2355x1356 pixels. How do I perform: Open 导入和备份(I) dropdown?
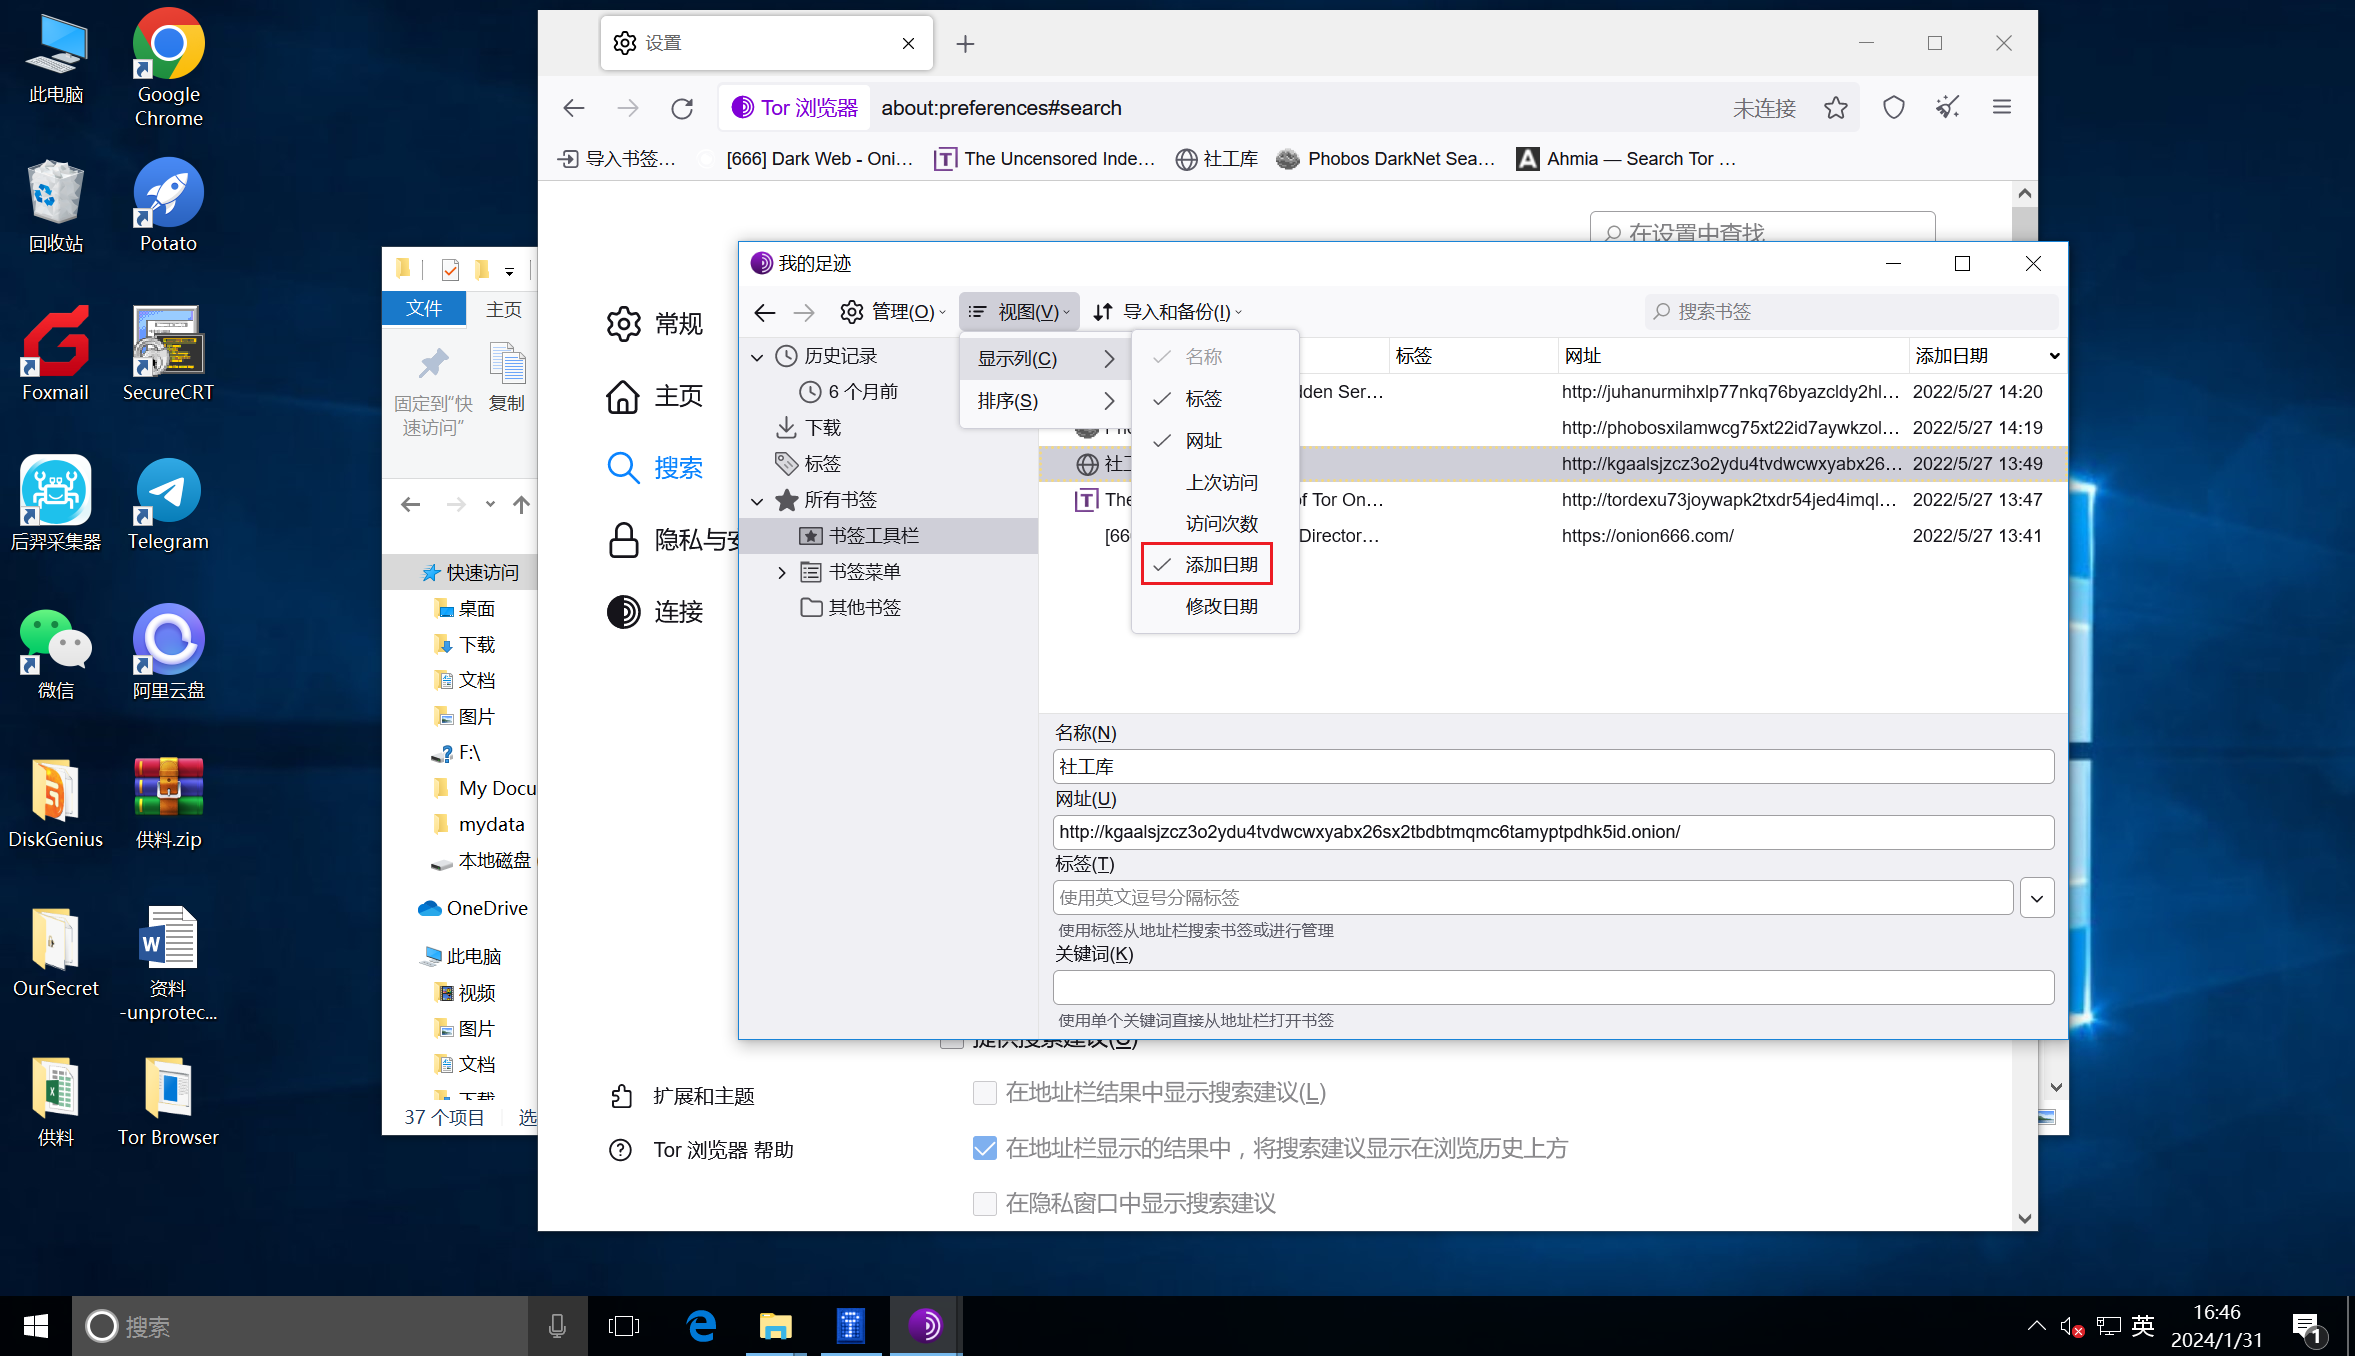(x=1167, y=312)
